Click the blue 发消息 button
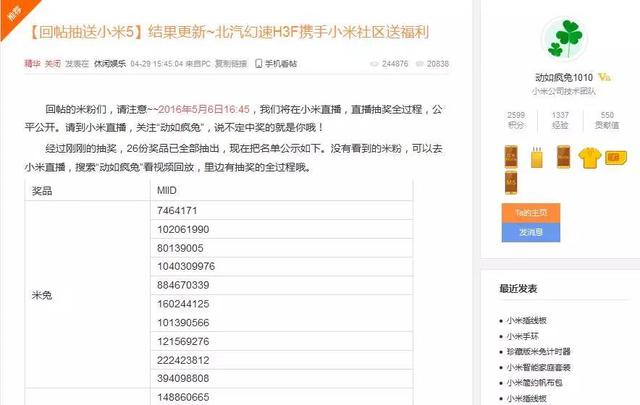The height and width of the screenshot is (405, 640). pos(531,232)
